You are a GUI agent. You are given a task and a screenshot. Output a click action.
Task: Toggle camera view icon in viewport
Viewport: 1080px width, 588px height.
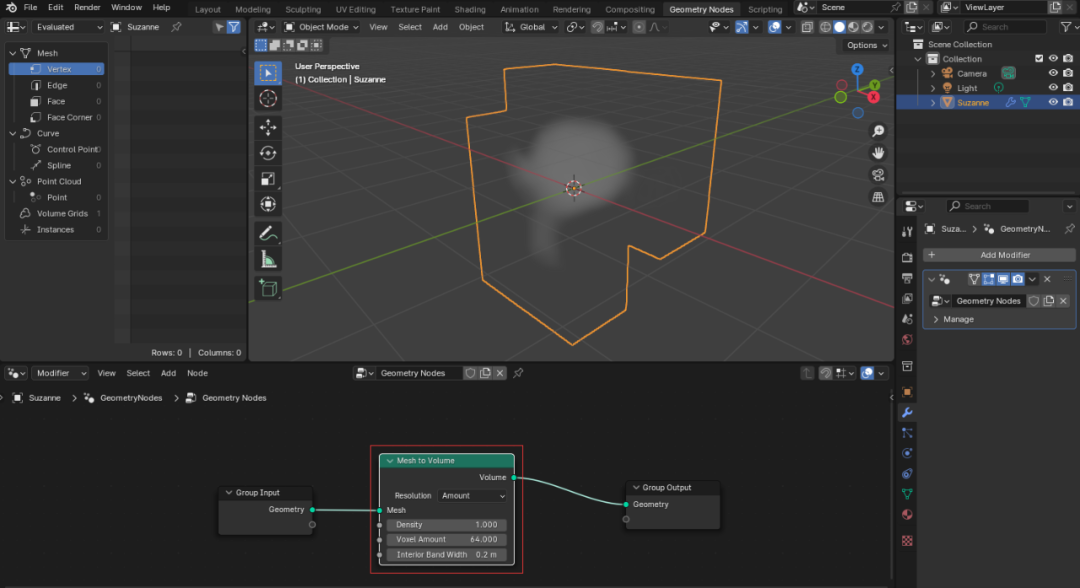click(x=878, y=175)
